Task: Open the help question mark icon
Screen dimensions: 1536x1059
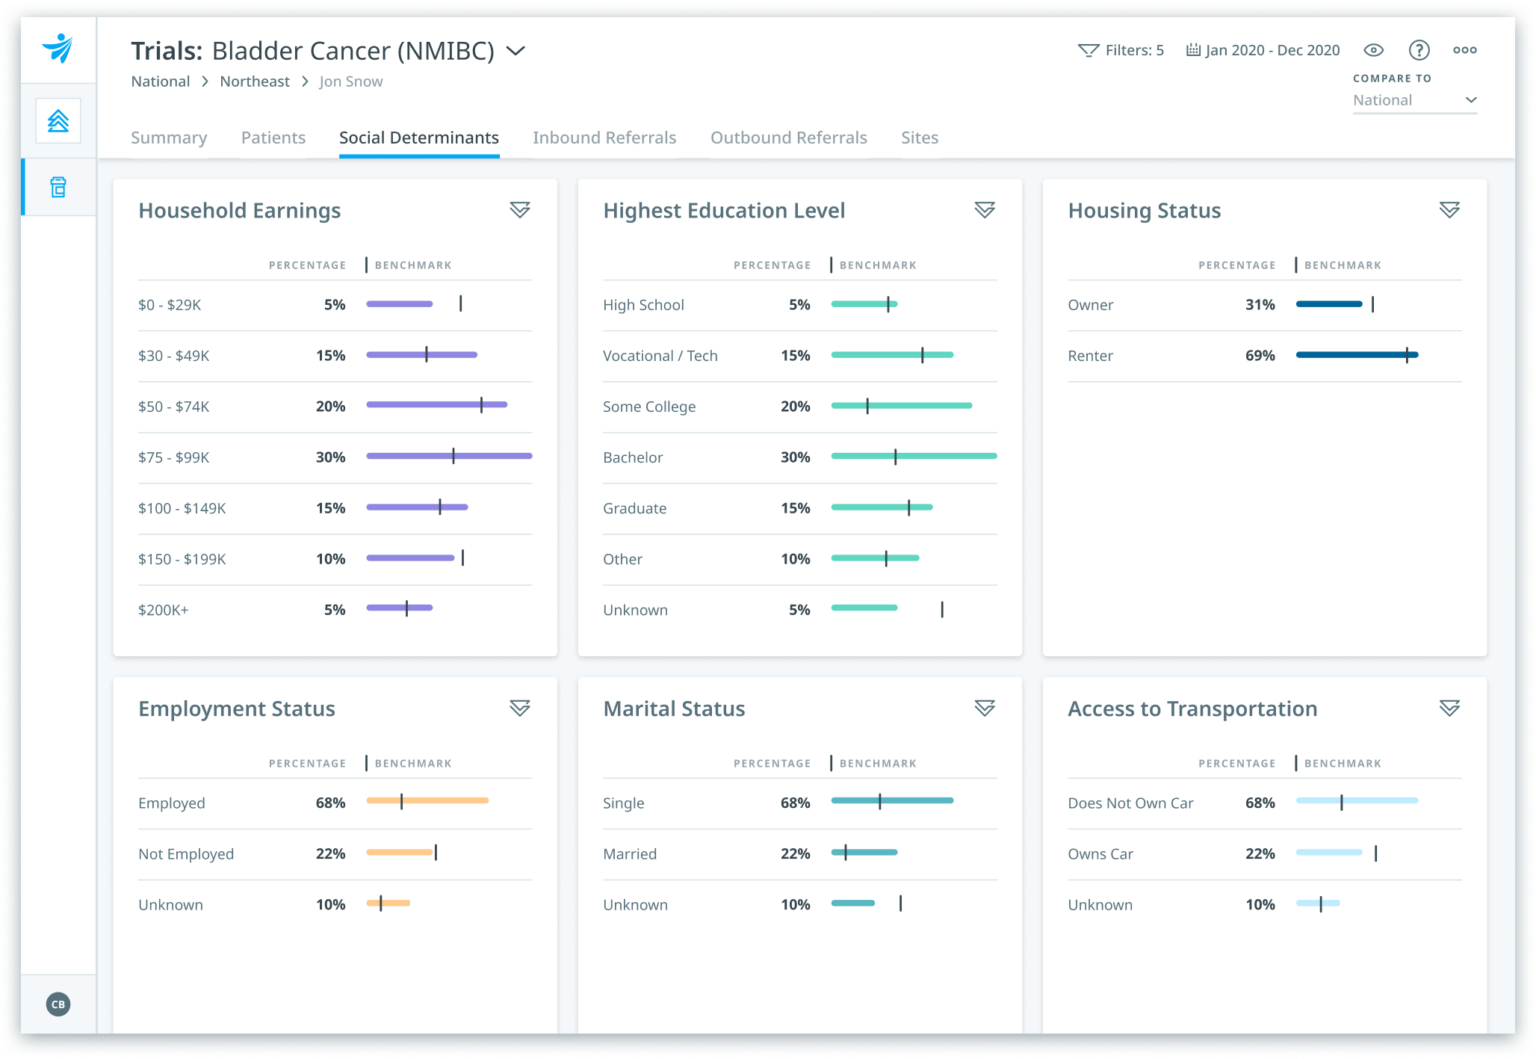Action: [x=1418, y=49]
